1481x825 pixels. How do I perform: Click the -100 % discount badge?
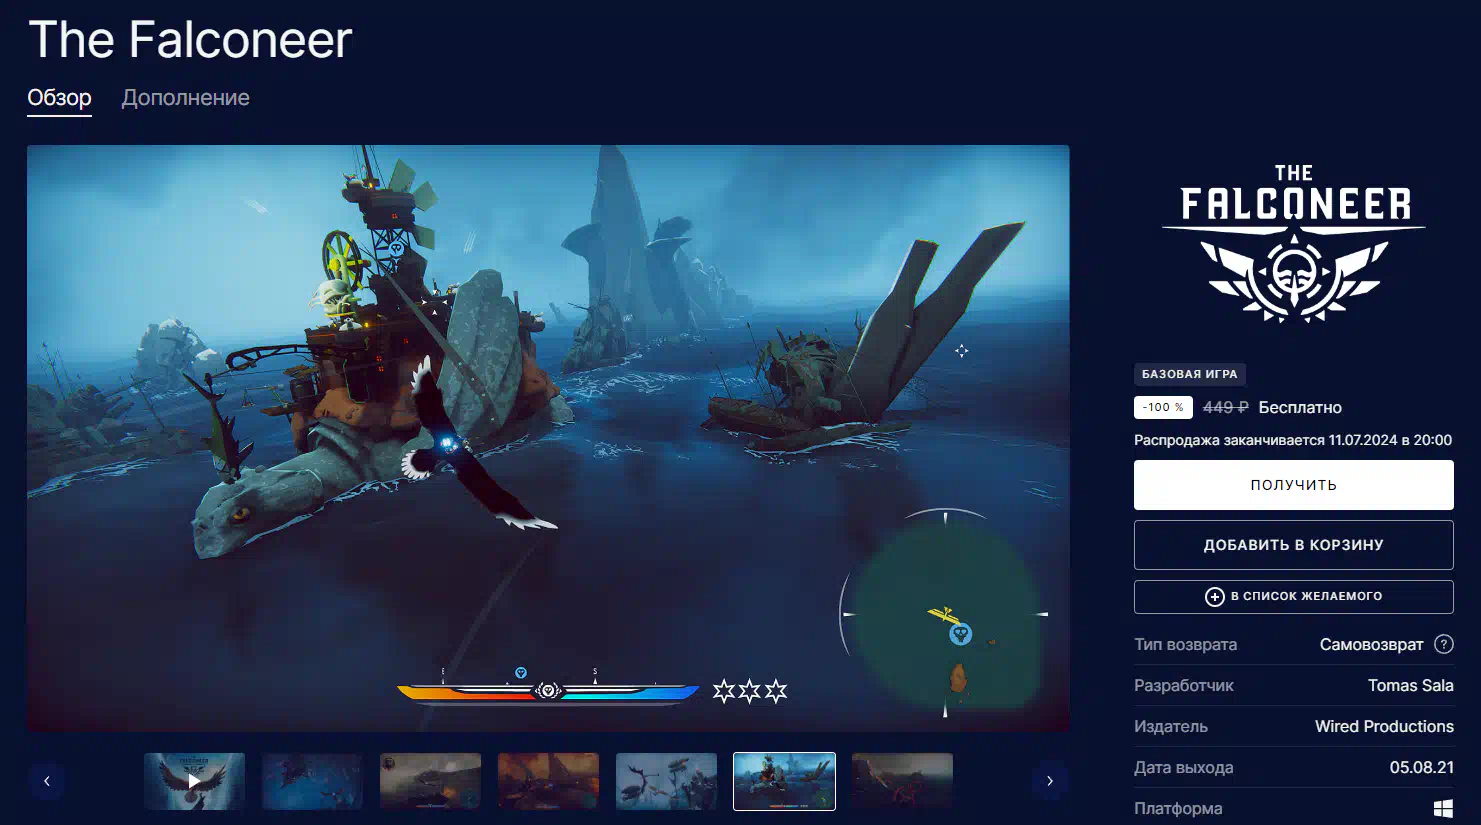coord(1163,407)
